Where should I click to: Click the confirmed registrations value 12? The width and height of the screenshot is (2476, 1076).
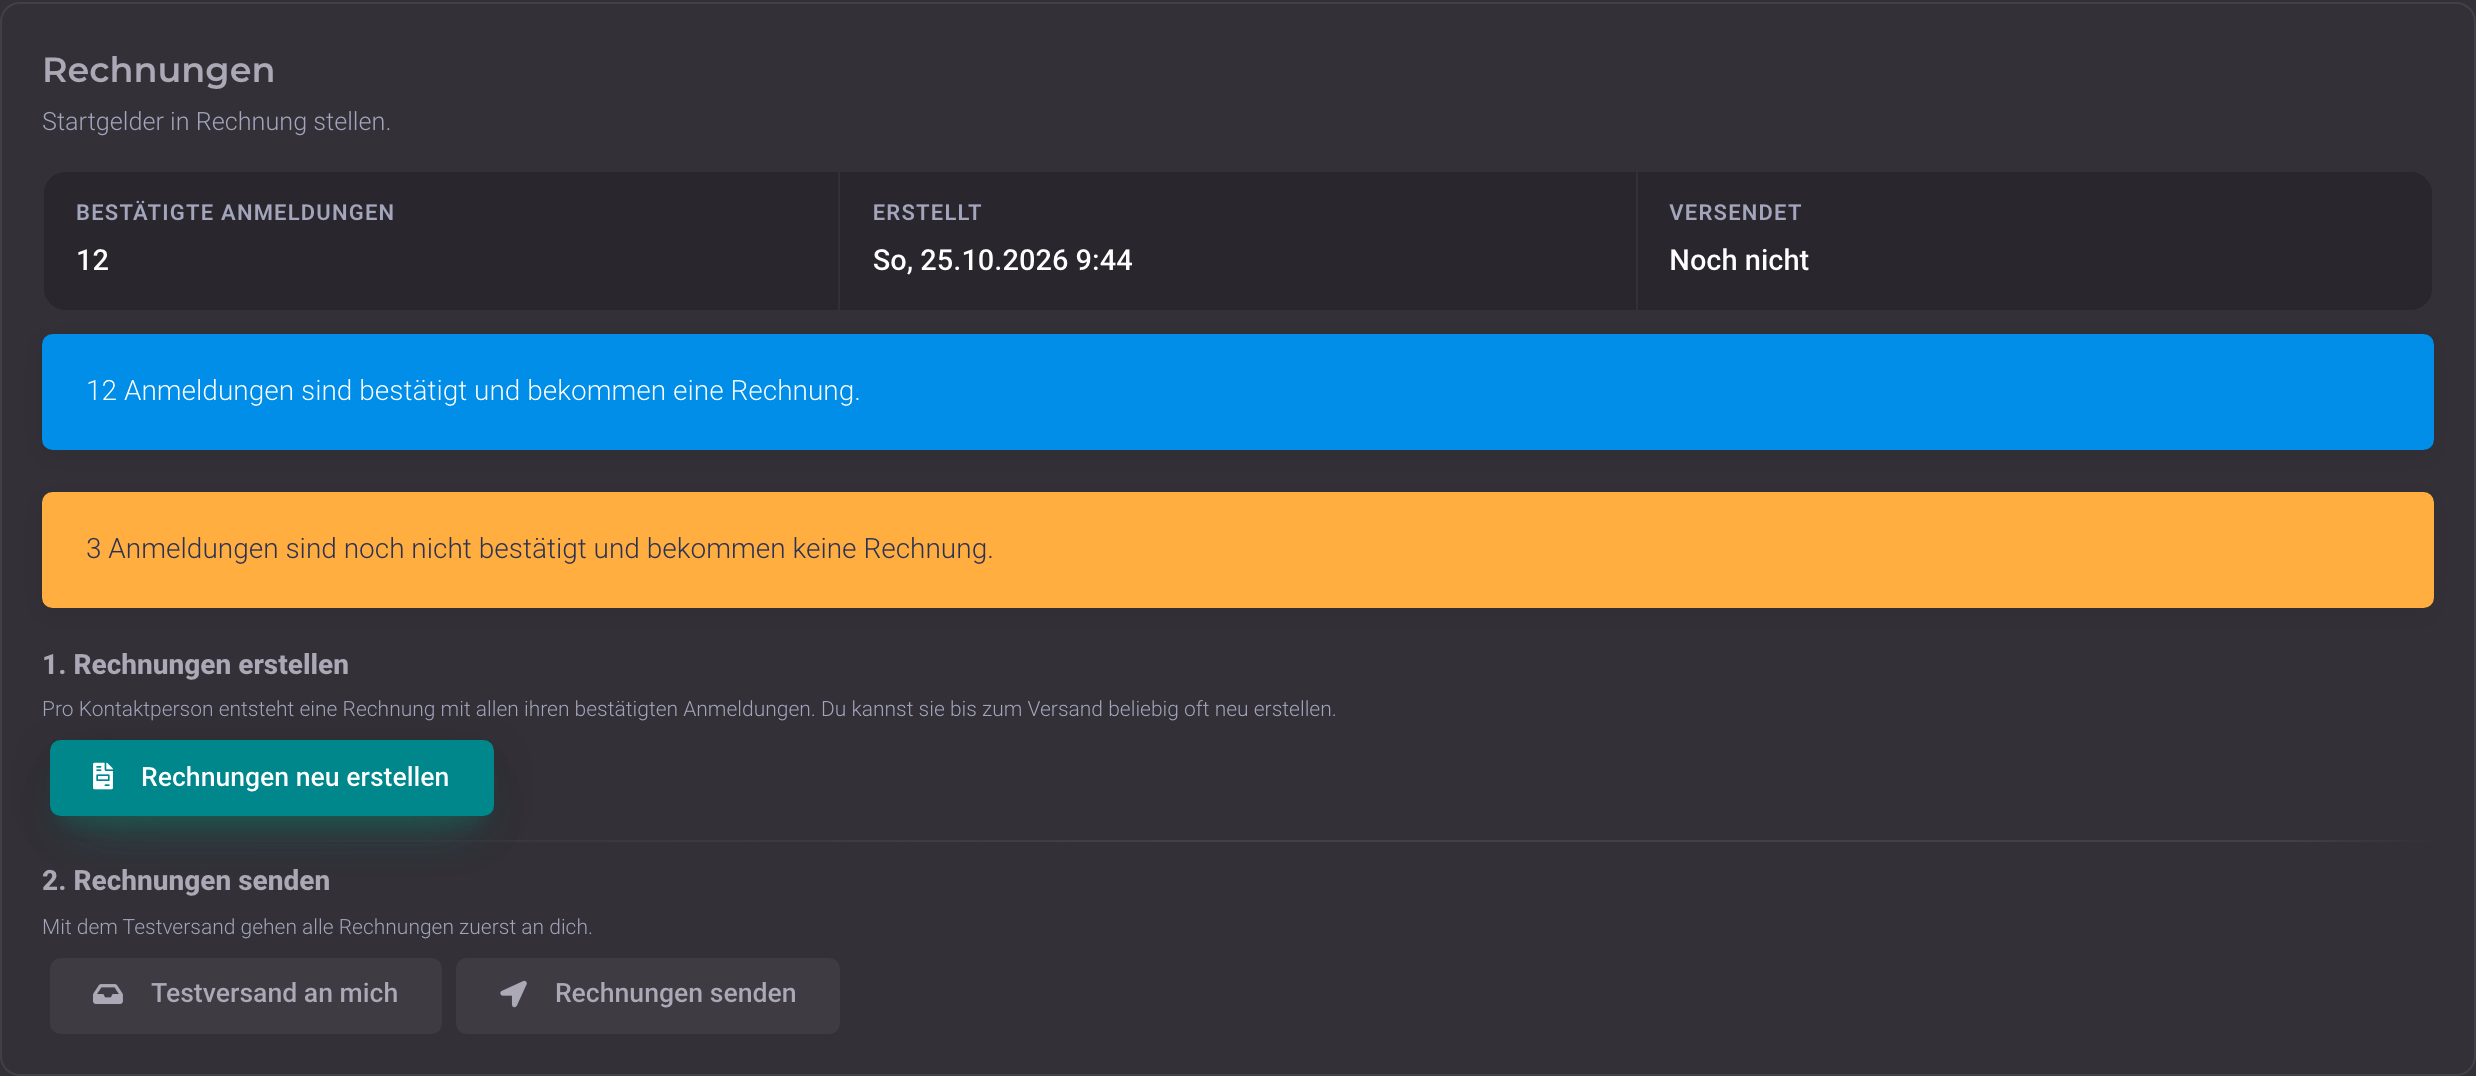pos(92,260)
